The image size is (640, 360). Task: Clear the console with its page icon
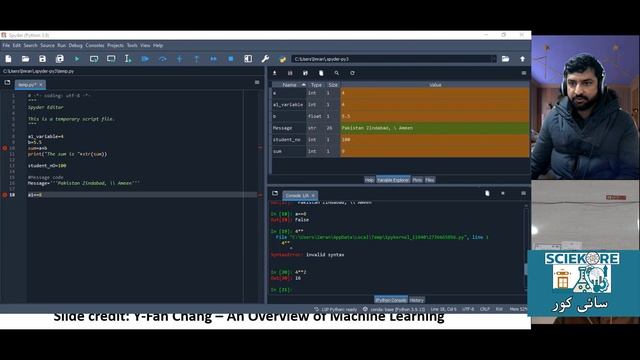[x=487, y=193]
